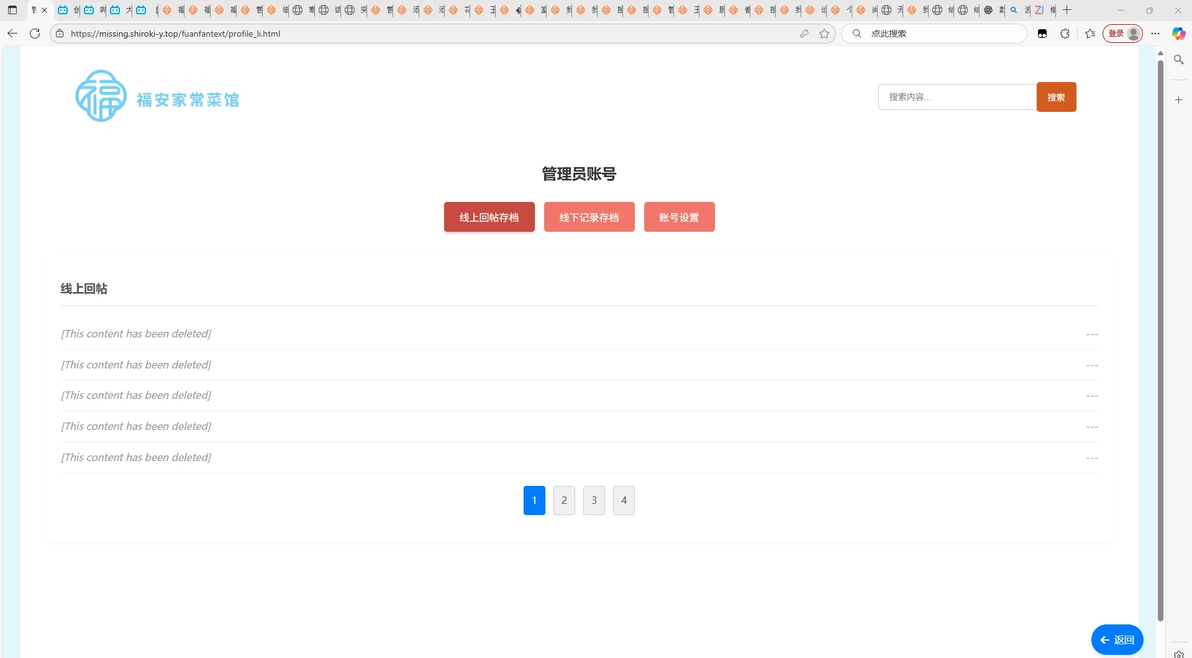Click the blue 返回 button
The width and height of the screenshot is (1192, 658).
click(1117, 640)
